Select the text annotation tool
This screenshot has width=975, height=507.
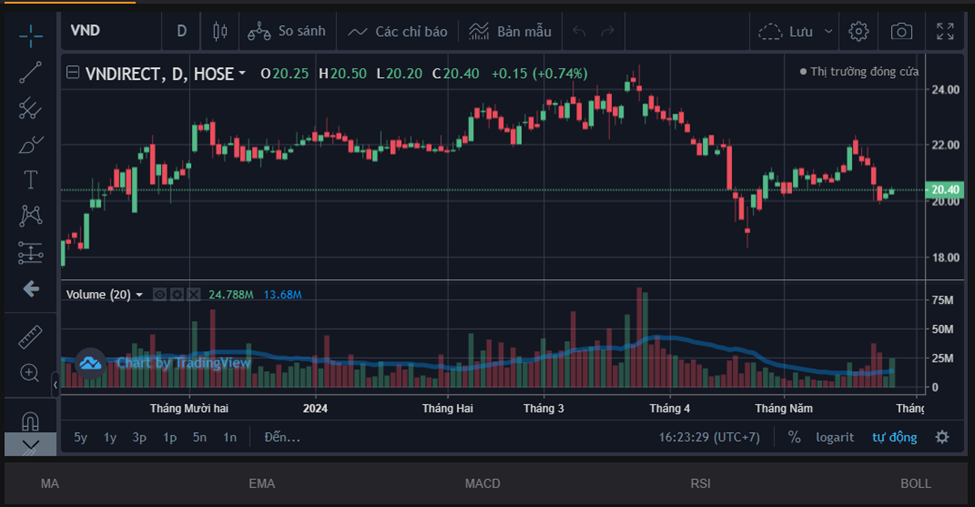[x=30, y=180]
